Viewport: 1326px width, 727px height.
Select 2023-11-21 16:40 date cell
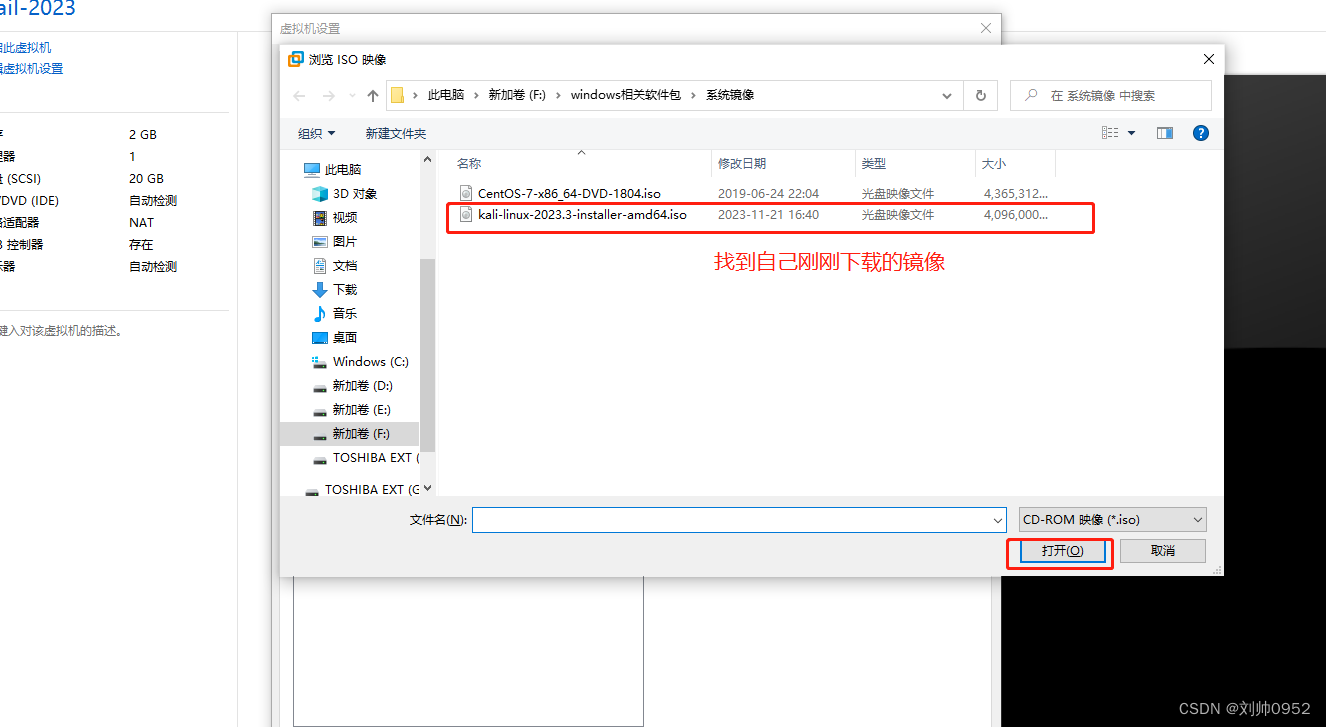click(x=768, y=214)
